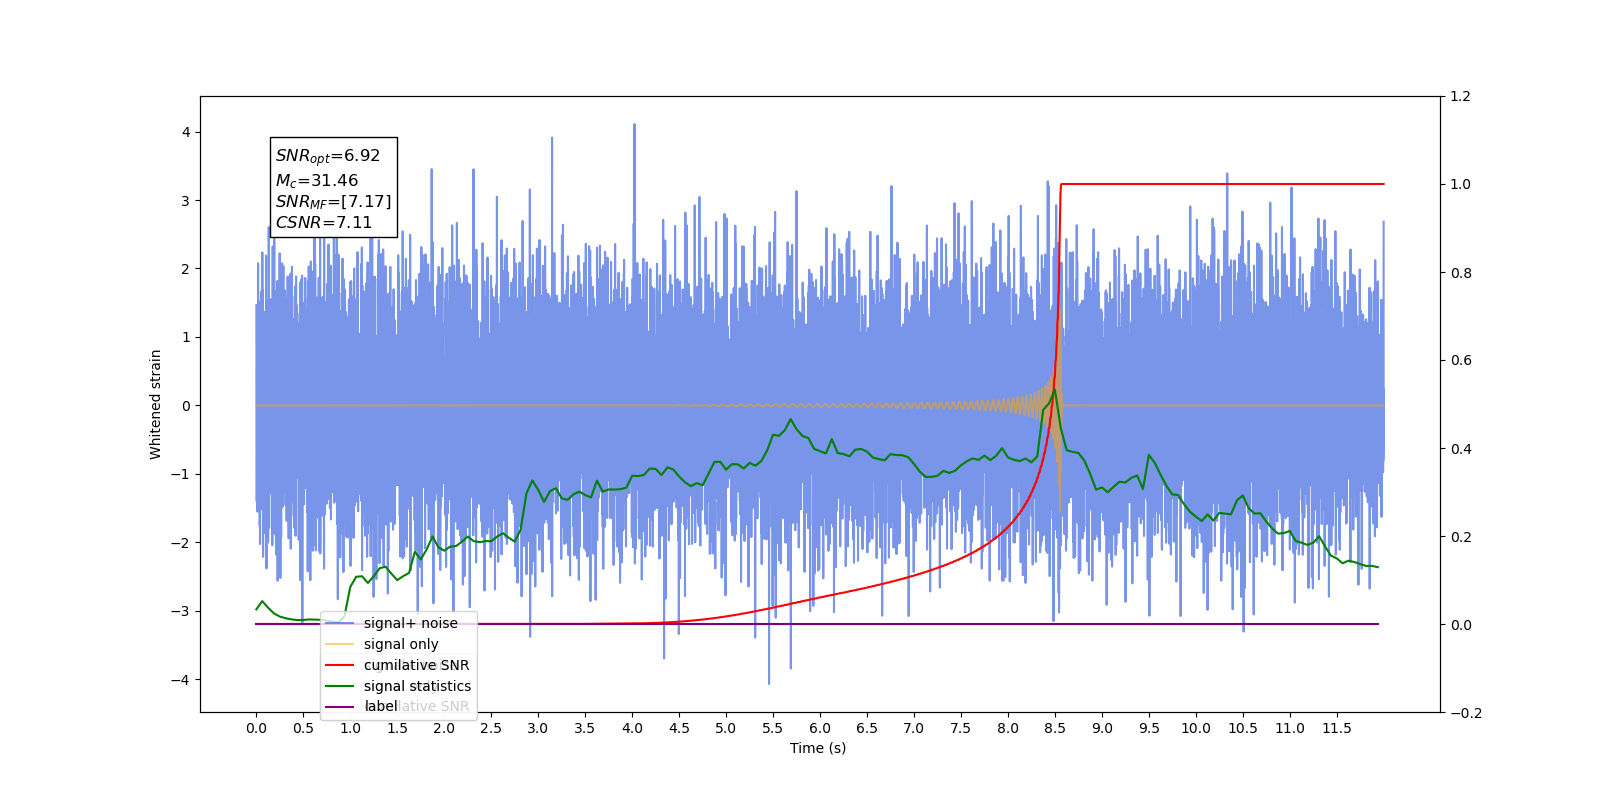Click the −0.2 tick on the right axis
This screenshot has height=800, width=1600.
click(1465, 713)
